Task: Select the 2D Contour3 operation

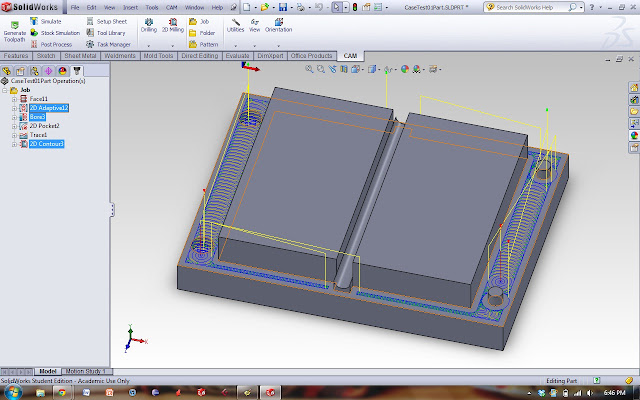Action: tap(46, 144)
